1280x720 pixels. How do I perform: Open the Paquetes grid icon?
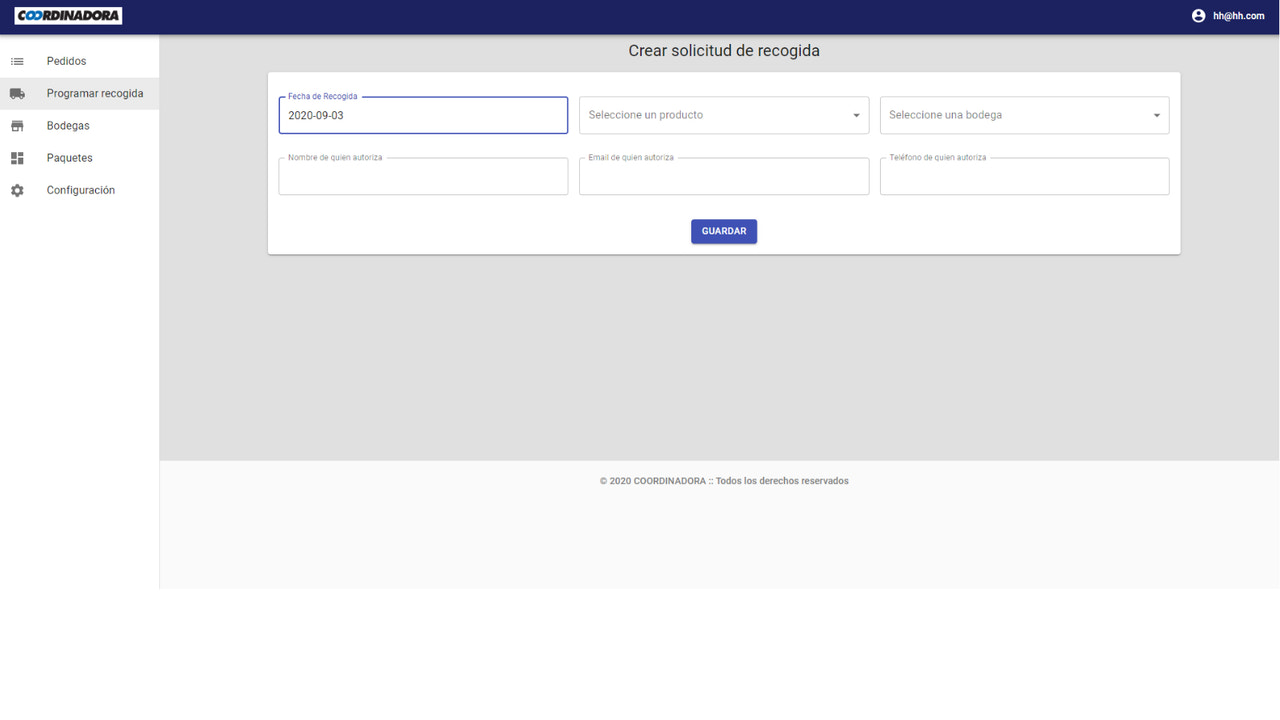[x=16, y=157]
